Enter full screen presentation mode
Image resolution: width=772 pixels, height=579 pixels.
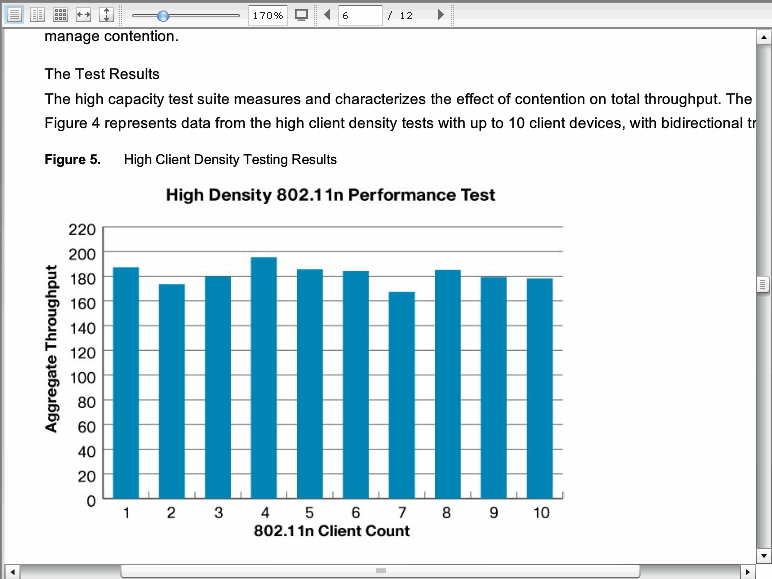pos(301,15)
